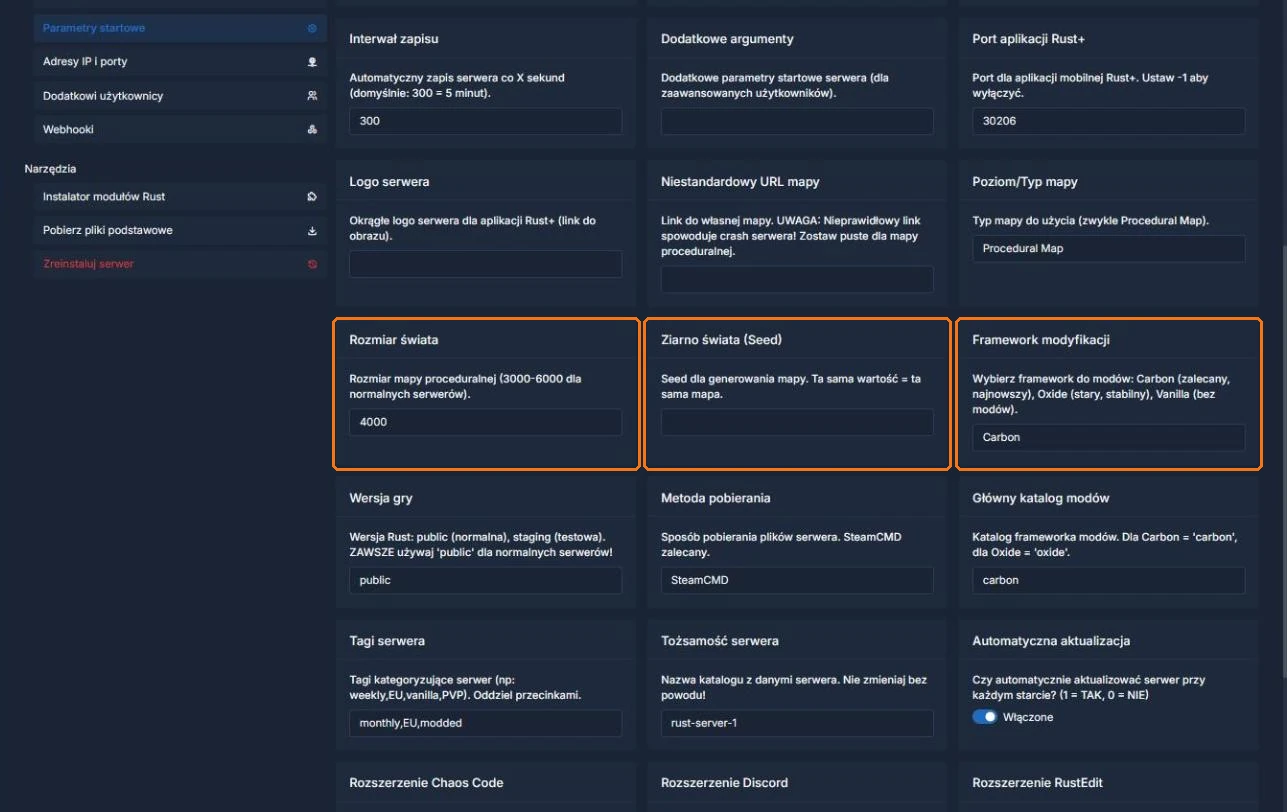
Task: Click the gear icon beside Parametry startowe
Action: click(312, 28)
